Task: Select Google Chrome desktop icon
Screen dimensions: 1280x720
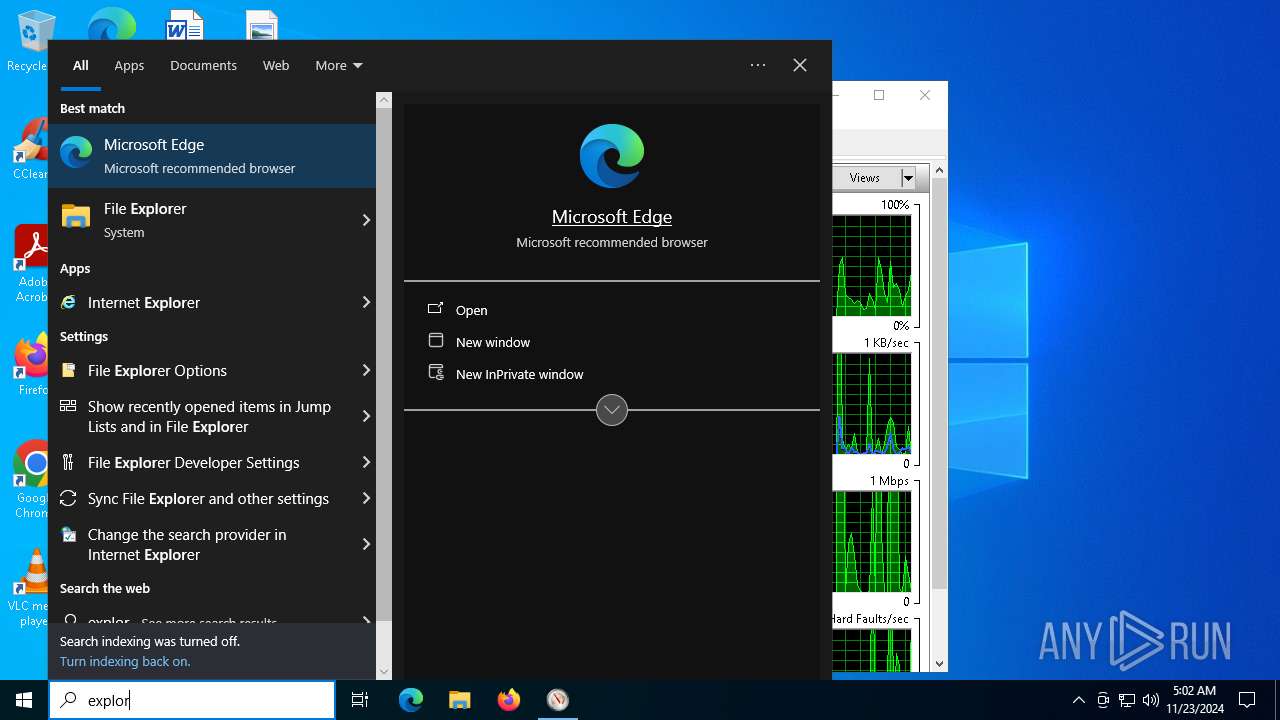Action: [x=32, y=480]
